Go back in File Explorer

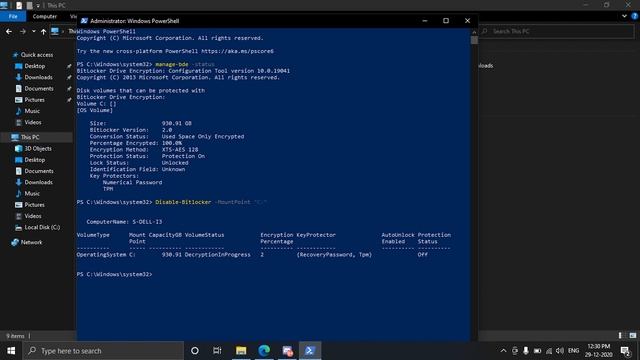coord(9,31)
